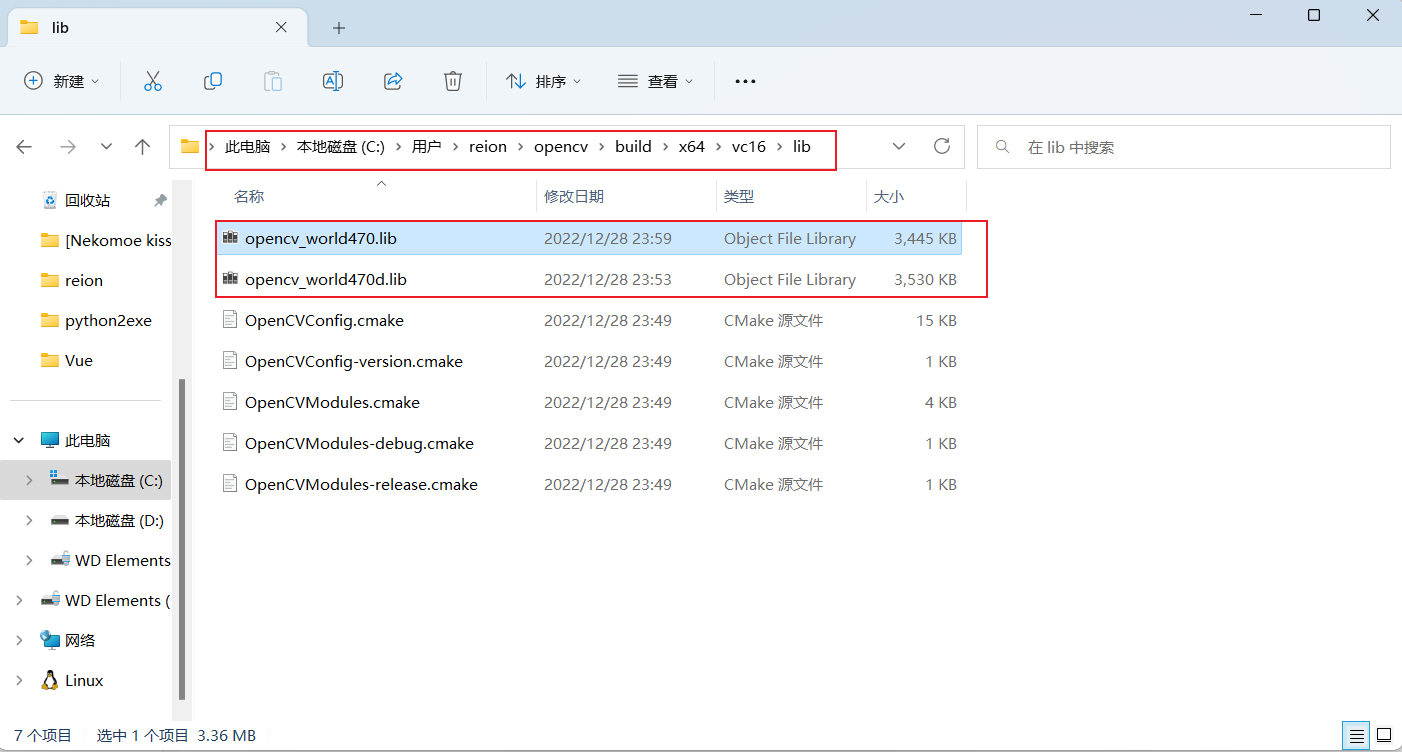Image resolution: width=1402 pixels, height=752 pixels.
Task: Click vc16 in the address path
Action: [749, 147]
